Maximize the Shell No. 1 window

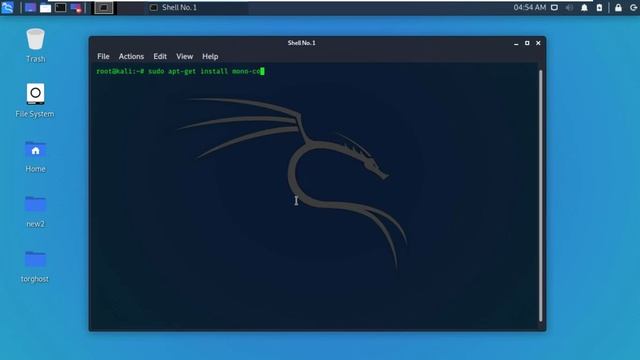point(527,43)
